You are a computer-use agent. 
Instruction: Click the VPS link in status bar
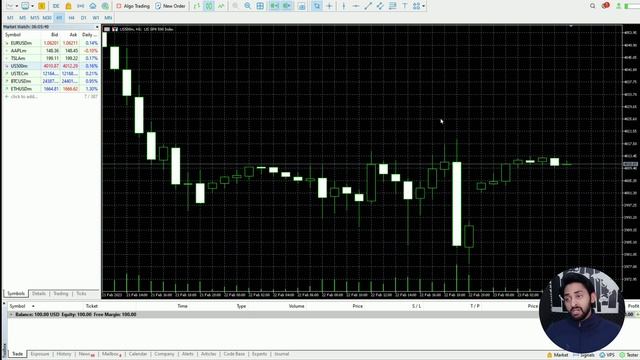pyautogui.click(x=608, y=355)
